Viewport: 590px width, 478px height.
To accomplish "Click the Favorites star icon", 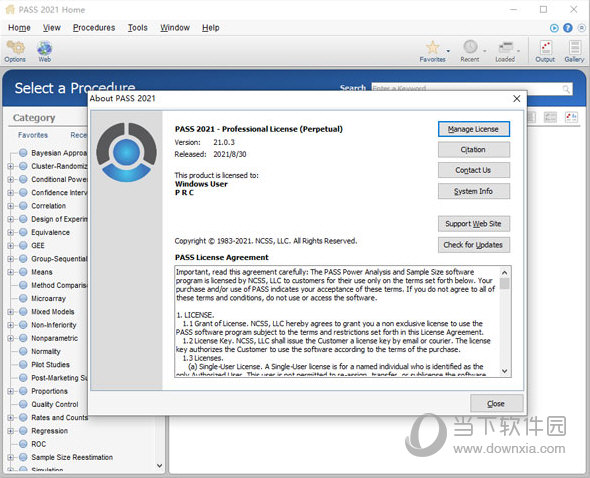I will [x=432, y=48].
